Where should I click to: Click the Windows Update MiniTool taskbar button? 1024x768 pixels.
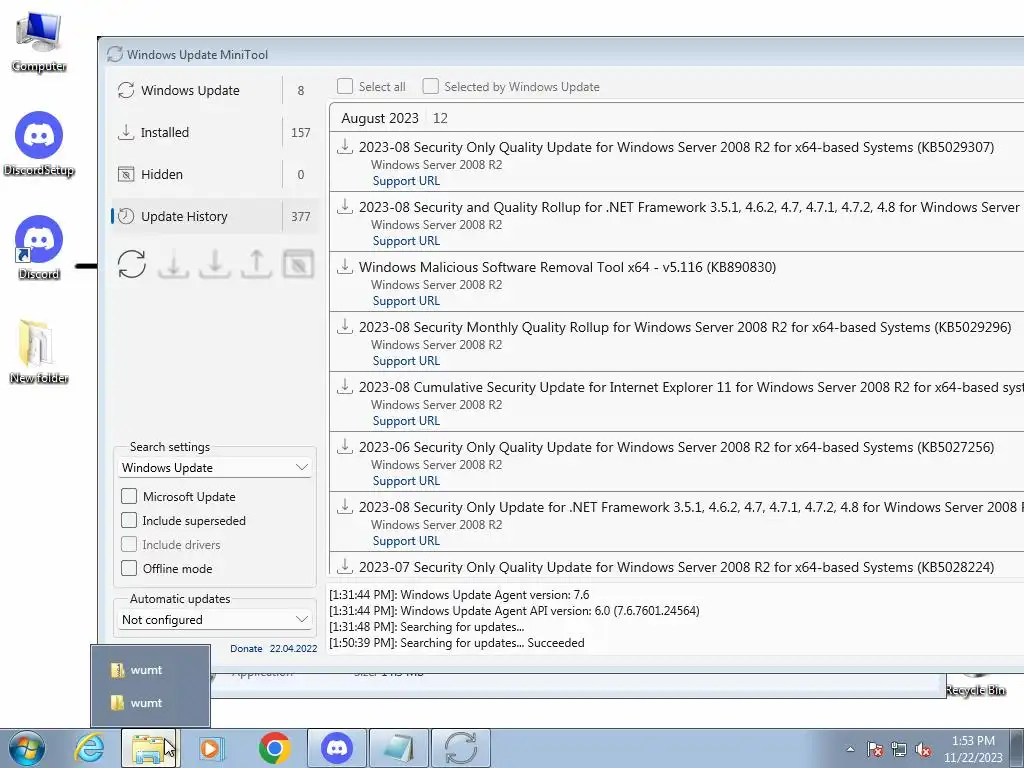click(x=461, y=748)
